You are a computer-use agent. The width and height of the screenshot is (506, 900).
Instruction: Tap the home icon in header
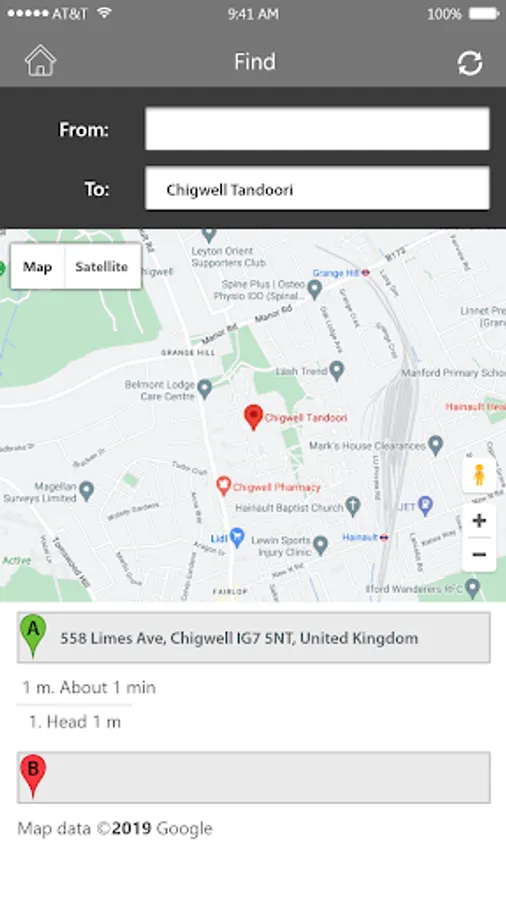tap(41, 61)
